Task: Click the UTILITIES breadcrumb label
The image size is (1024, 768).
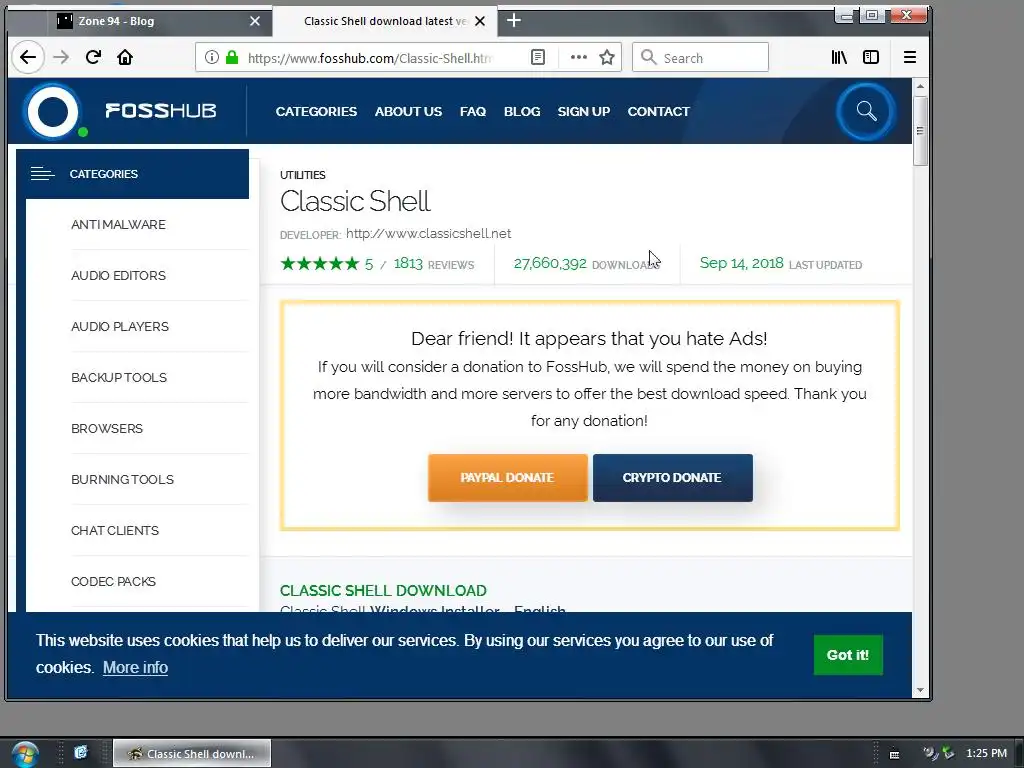Action: tap(302, 175)
